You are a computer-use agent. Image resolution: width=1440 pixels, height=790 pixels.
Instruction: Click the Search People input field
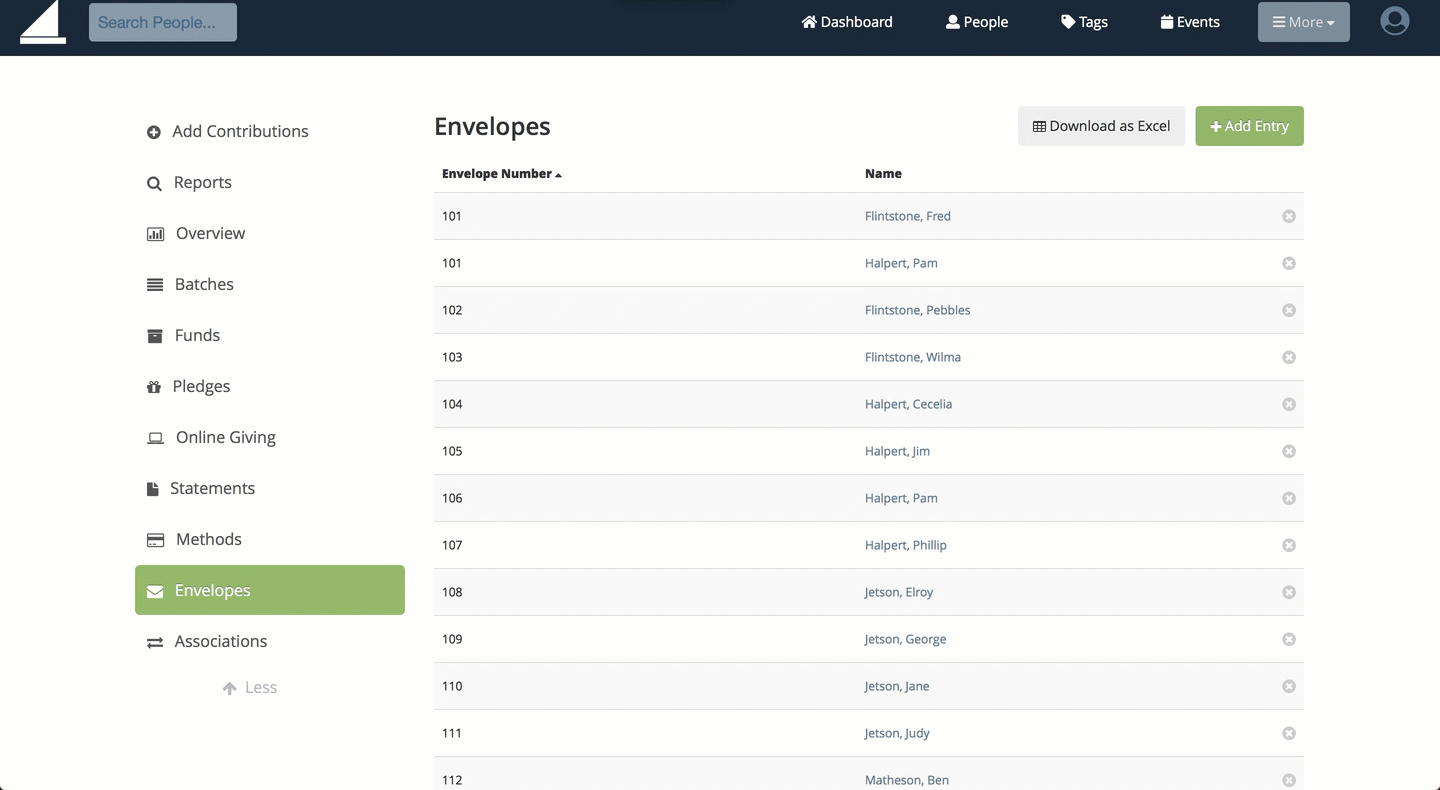[163, 22]
